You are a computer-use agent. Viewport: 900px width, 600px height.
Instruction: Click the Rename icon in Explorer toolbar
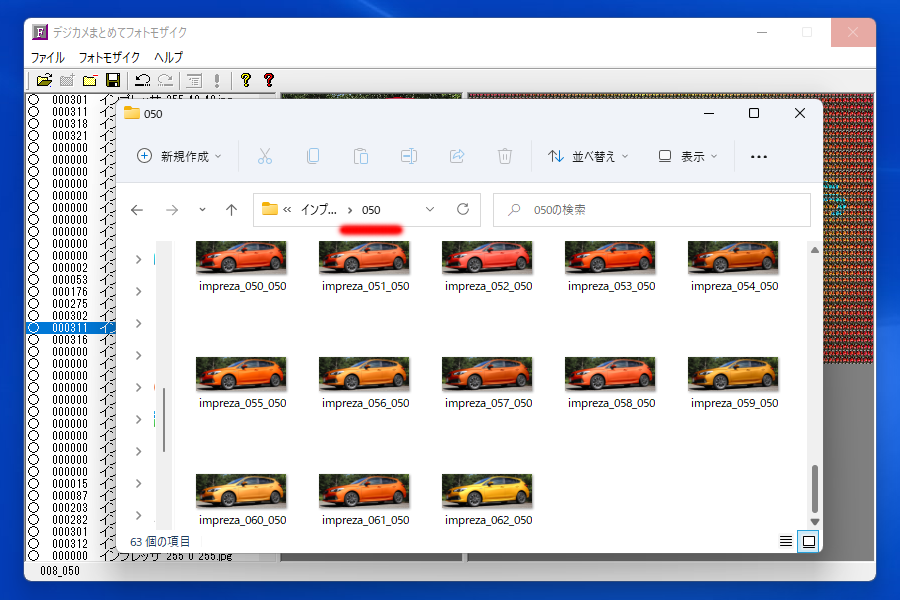(409, 156)
